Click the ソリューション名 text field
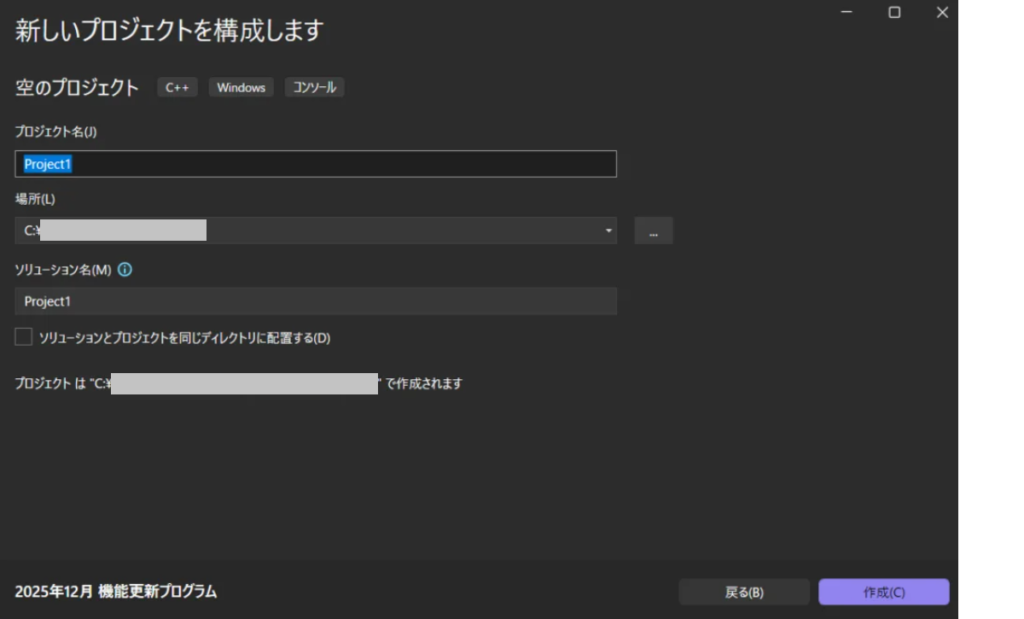The width and height of the screenshot is (1024, 619). [316, 301]
